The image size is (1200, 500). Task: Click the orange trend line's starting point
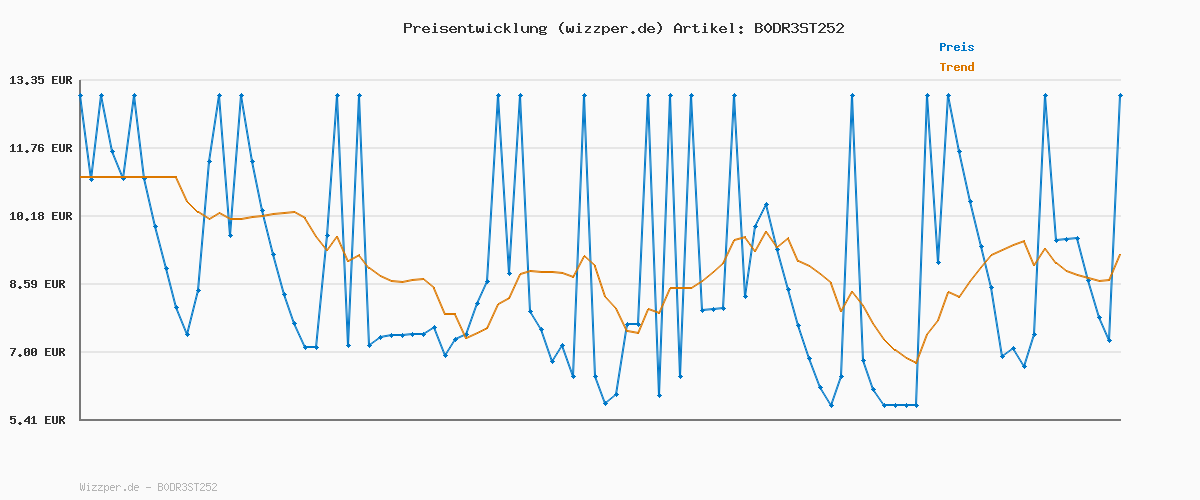pyautogui.click(x=80, y=177)
